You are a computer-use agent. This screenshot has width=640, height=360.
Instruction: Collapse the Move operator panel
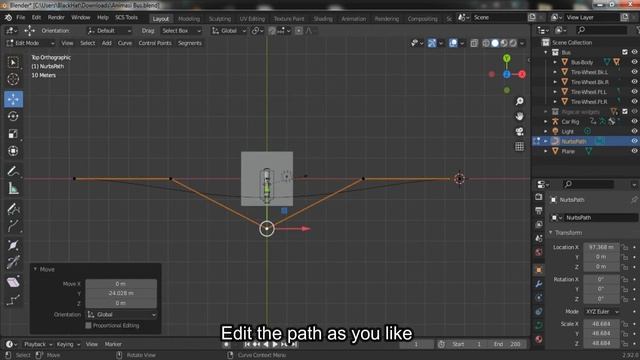pyautogui.click(x=35, y=269)
